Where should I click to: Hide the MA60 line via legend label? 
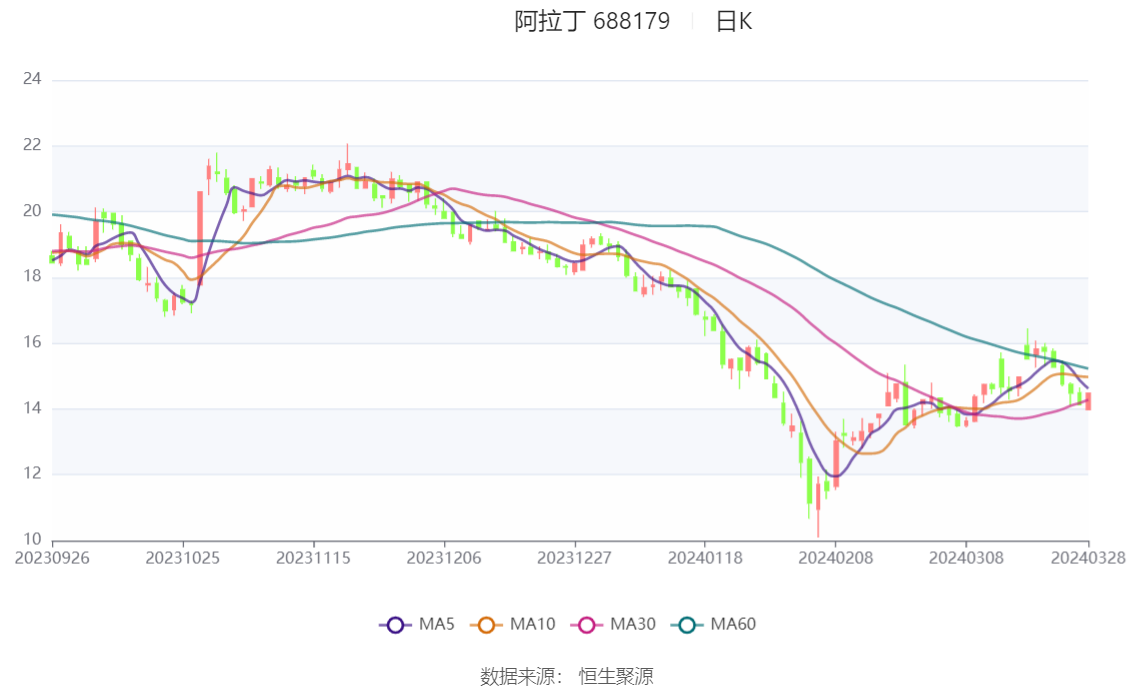pos(733,625)
